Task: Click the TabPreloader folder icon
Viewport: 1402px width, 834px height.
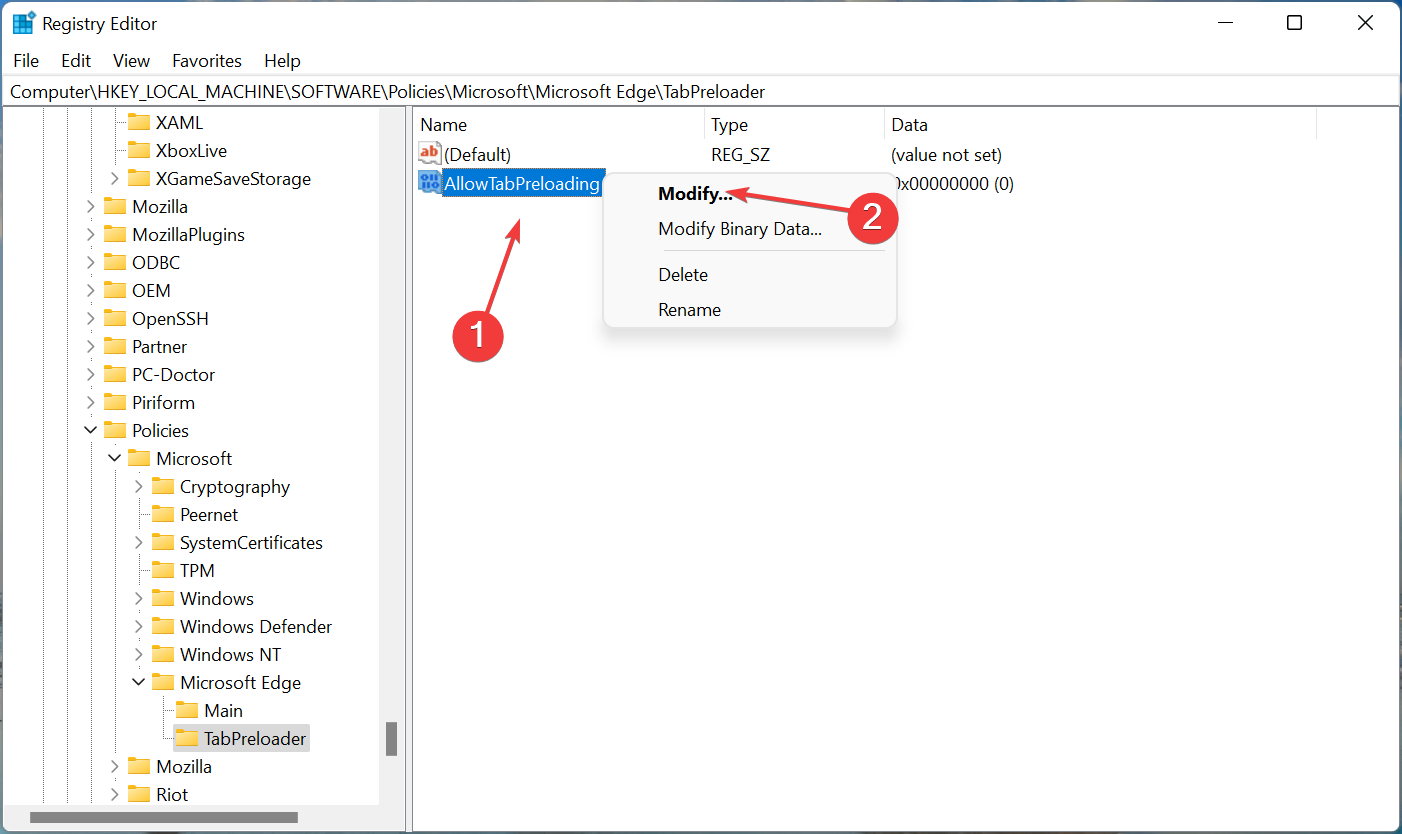Action: coord(186,738)
